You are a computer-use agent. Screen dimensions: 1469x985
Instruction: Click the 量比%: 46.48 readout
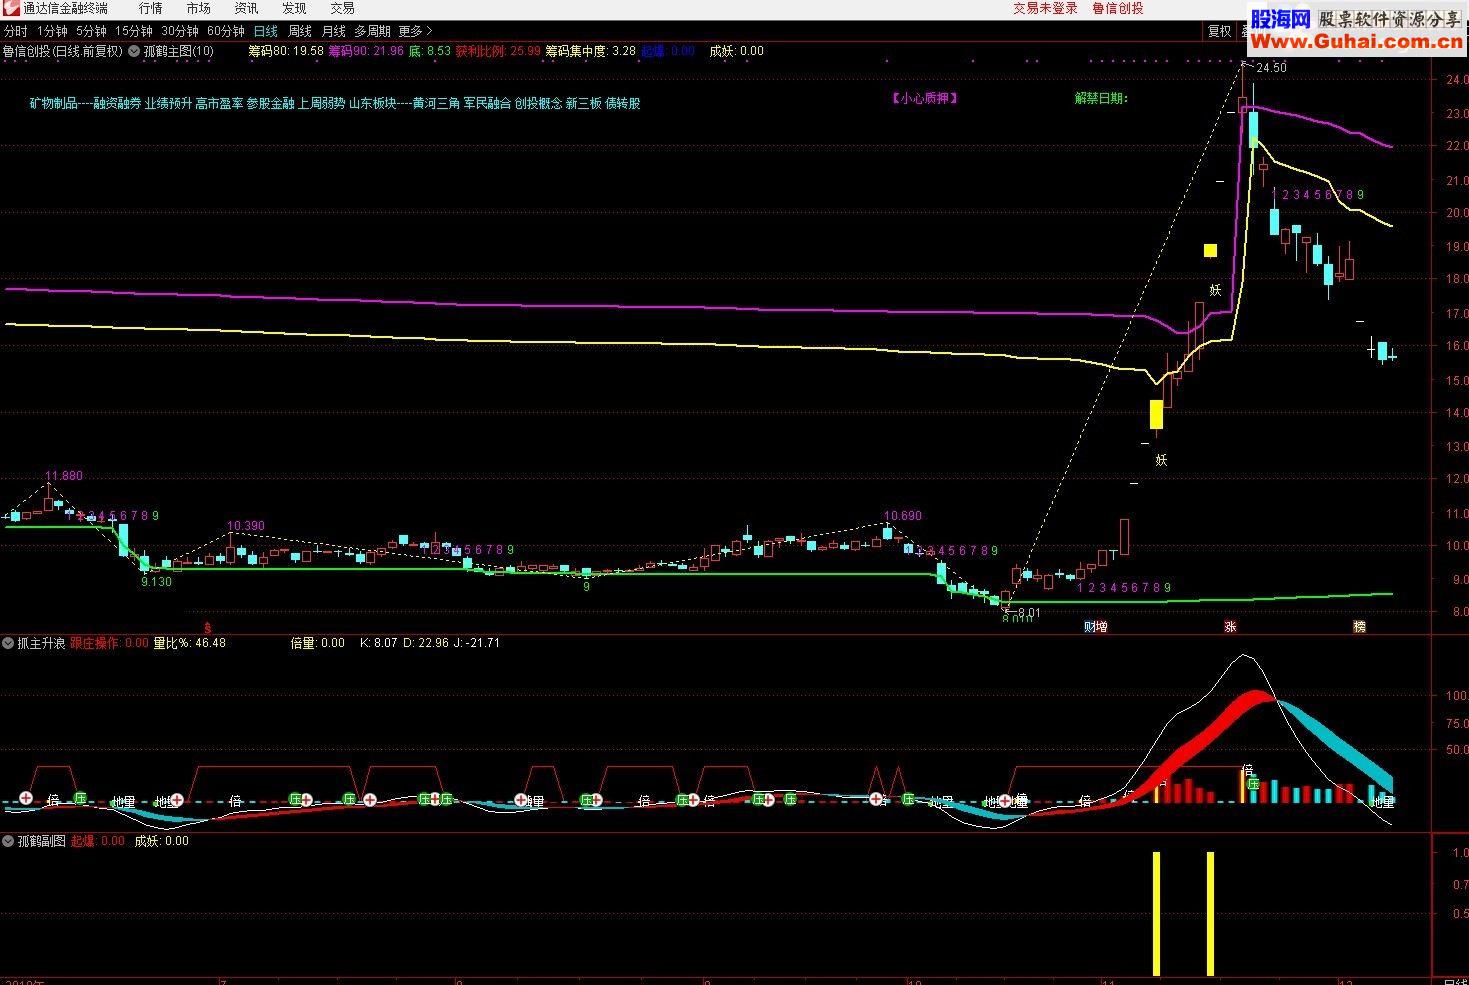click(189, 643)
